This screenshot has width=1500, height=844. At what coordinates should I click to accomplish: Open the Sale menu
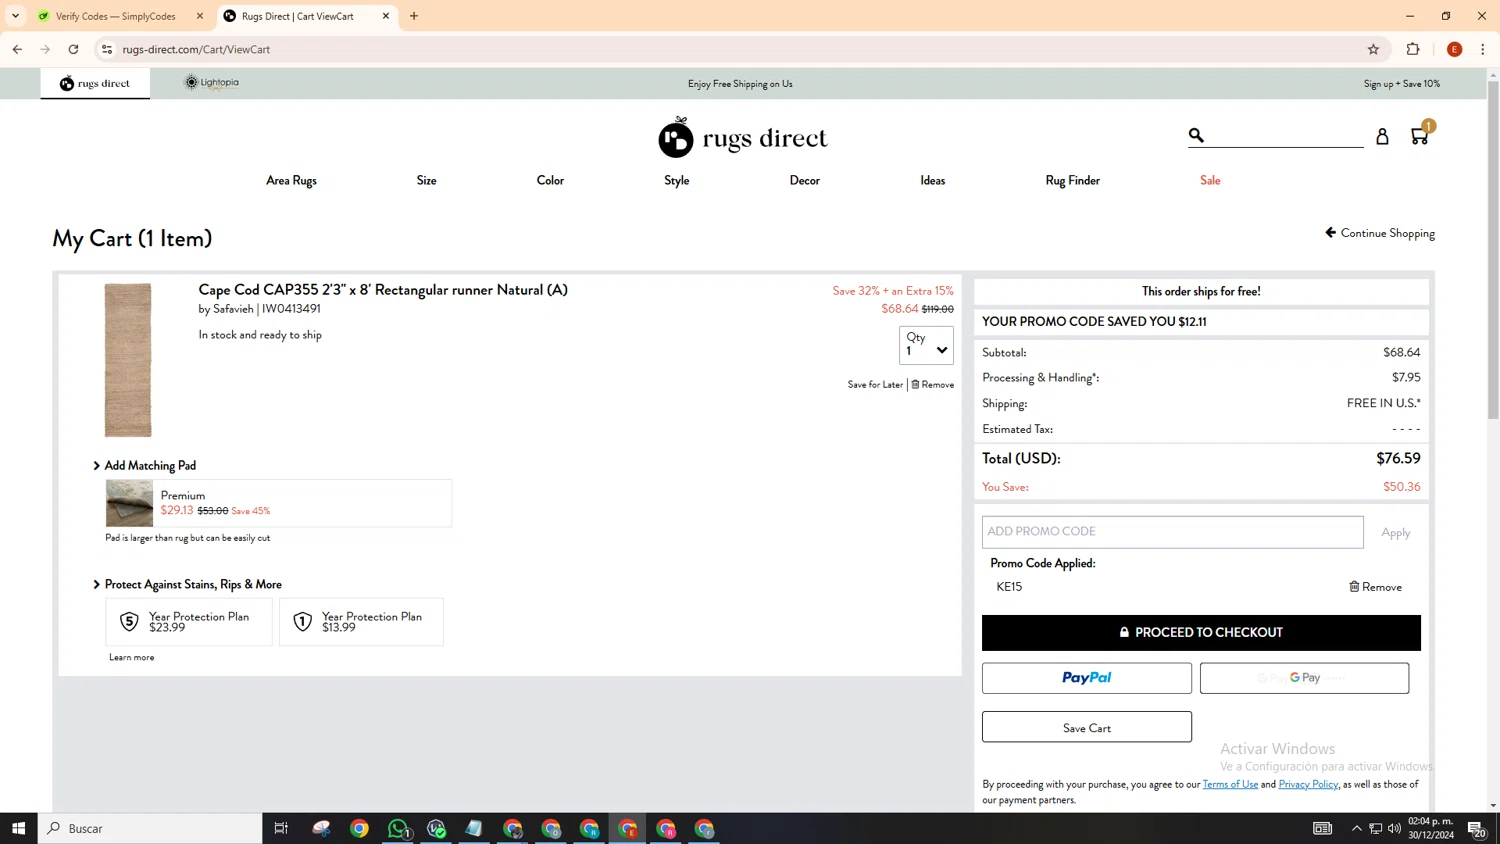(x=1210, y=181)
